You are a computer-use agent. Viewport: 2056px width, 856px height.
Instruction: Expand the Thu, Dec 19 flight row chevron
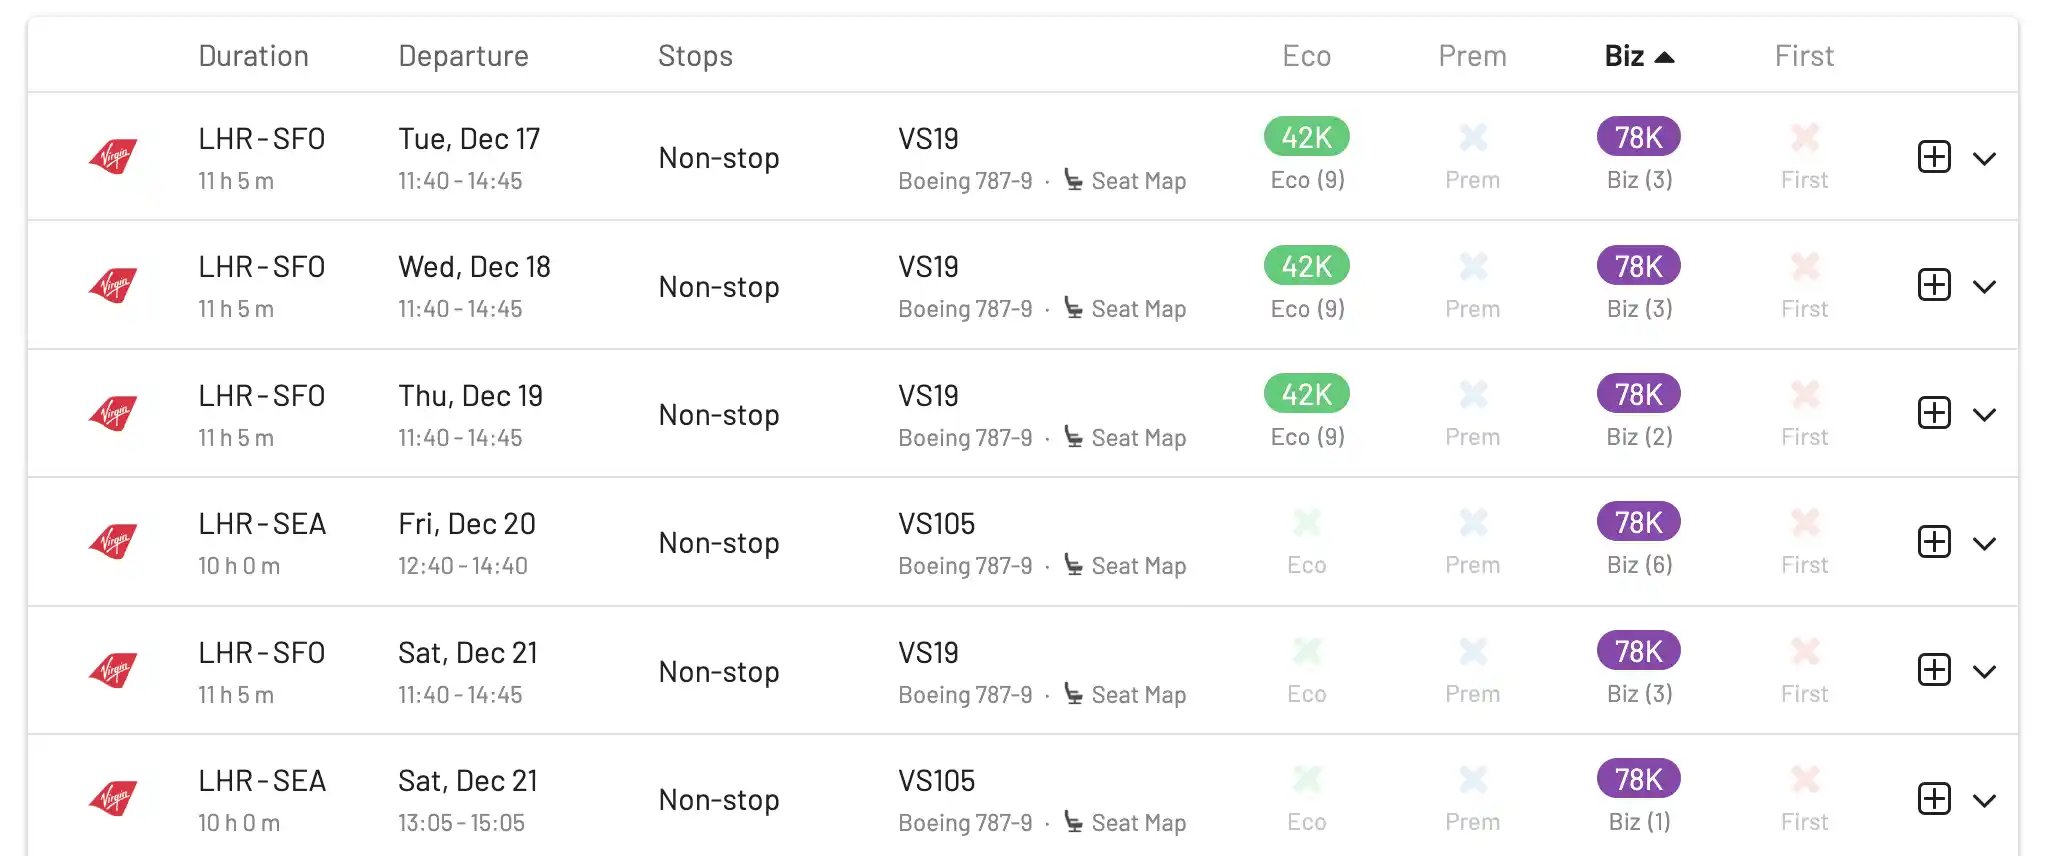1985,415
